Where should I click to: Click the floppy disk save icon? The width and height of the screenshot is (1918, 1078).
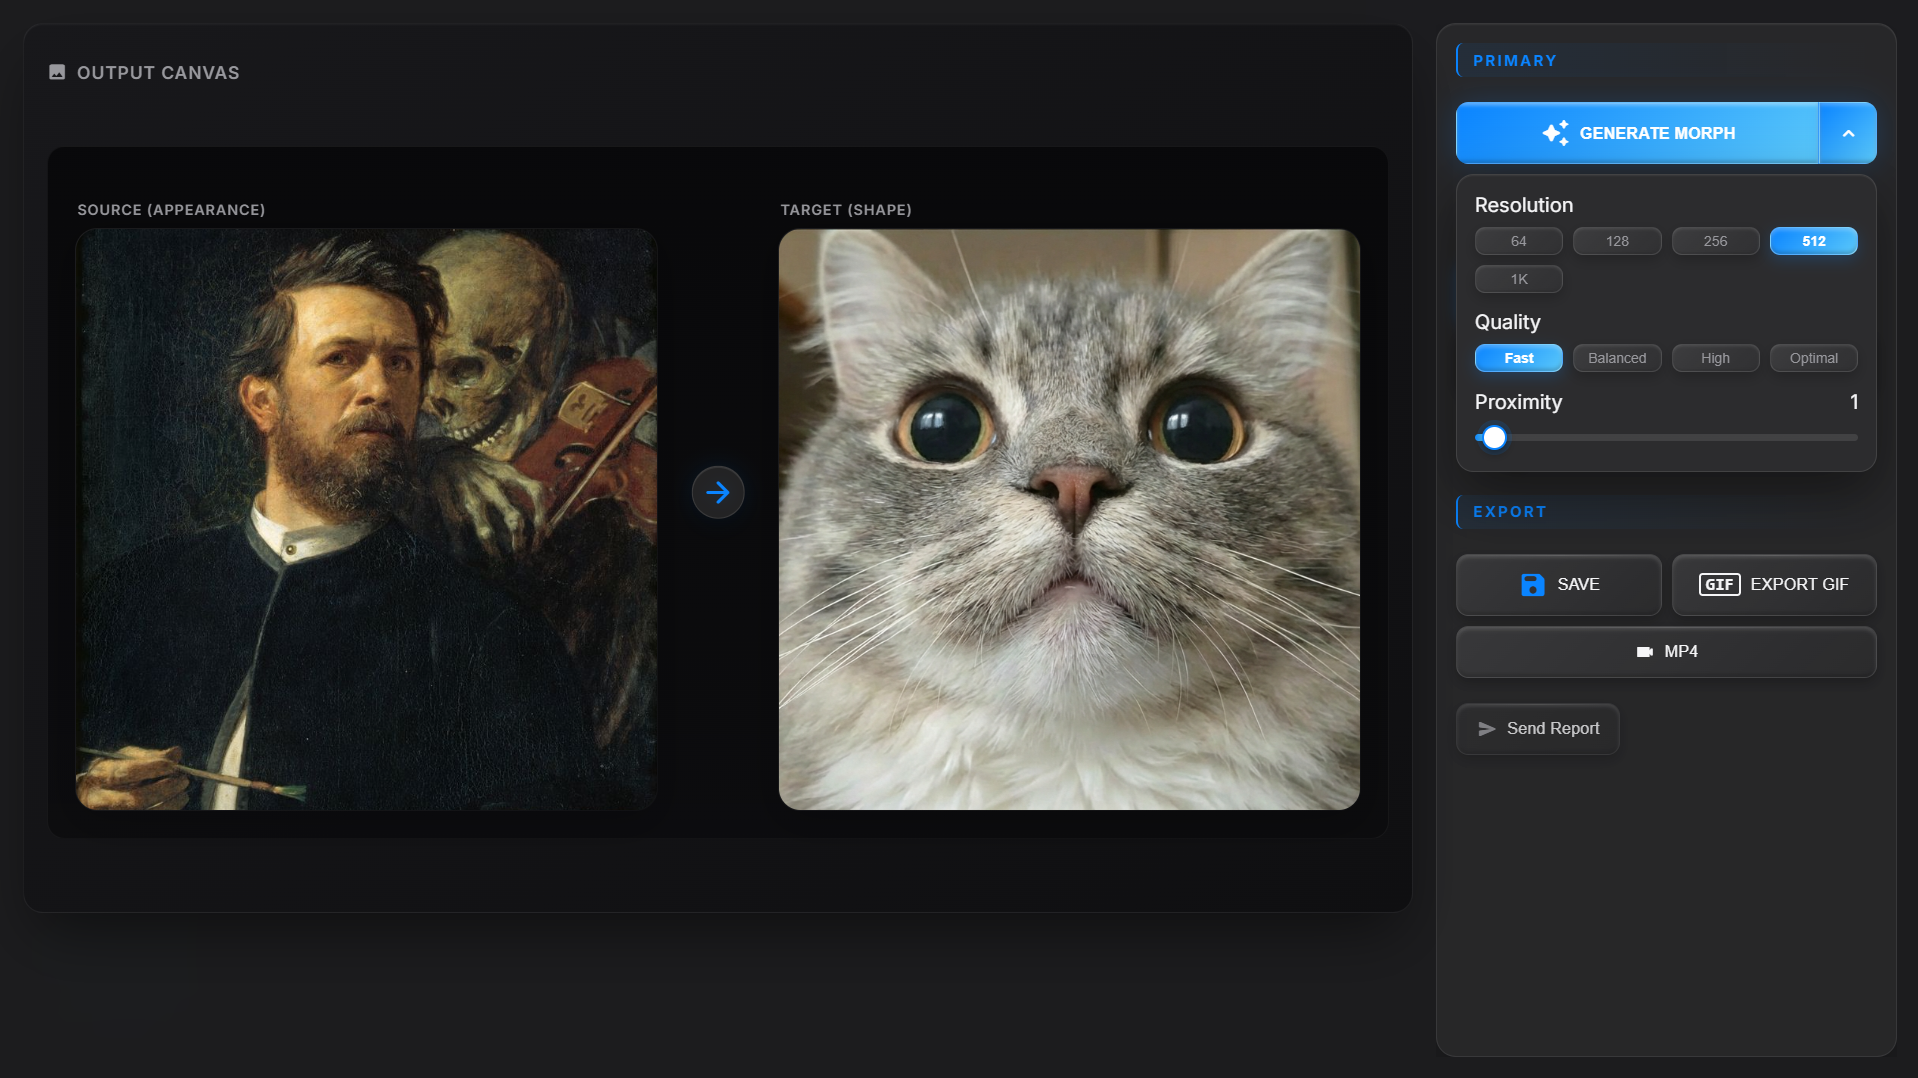(1532, 585)
